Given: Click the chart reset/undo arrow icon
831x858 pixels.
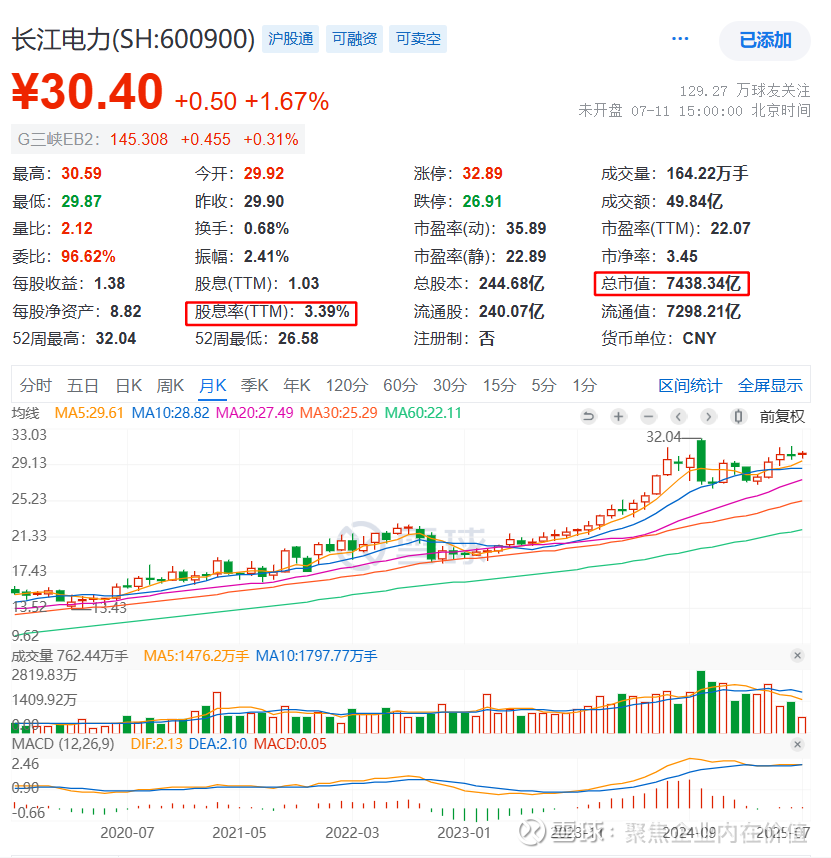Looking at the screenshot, I should [x=588, y=417].
